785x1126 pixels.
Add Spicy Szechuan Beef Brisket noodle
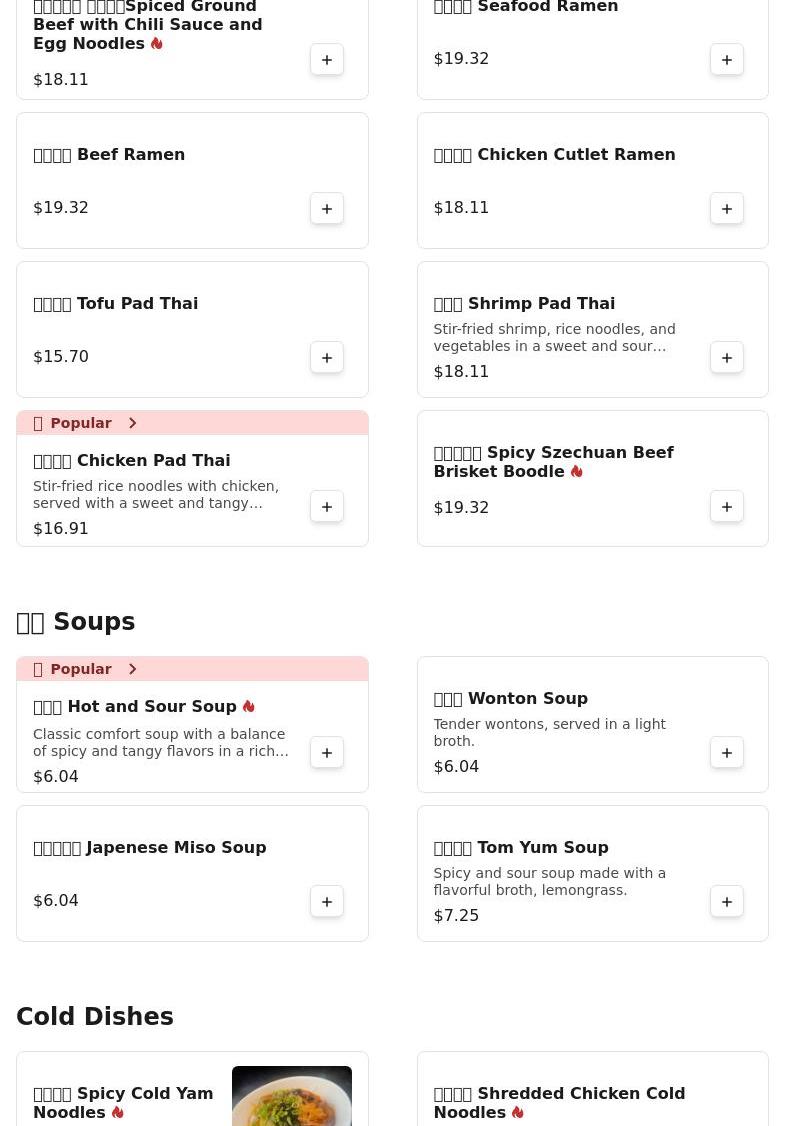click(727, 507)
